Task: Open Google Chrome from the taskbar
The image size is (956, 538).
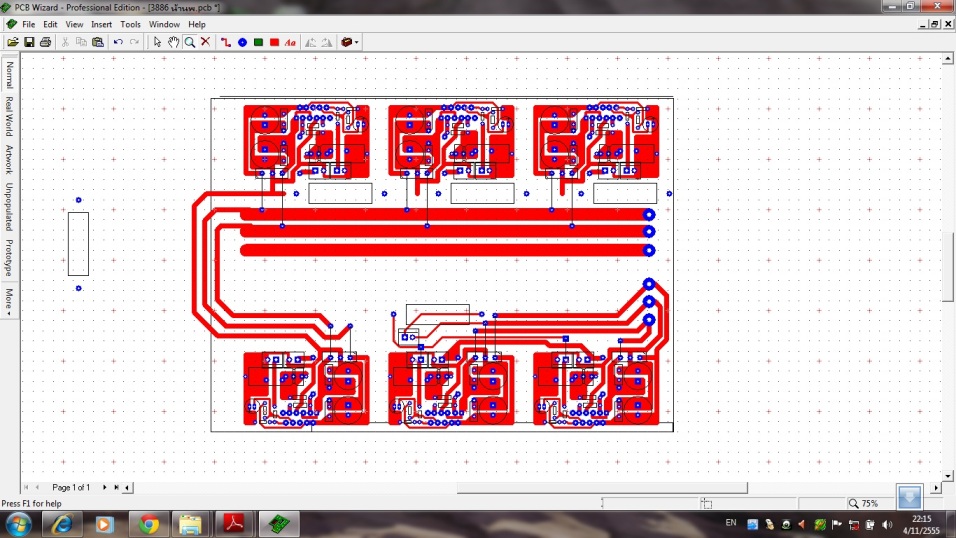Action: (x=149, y=523)
